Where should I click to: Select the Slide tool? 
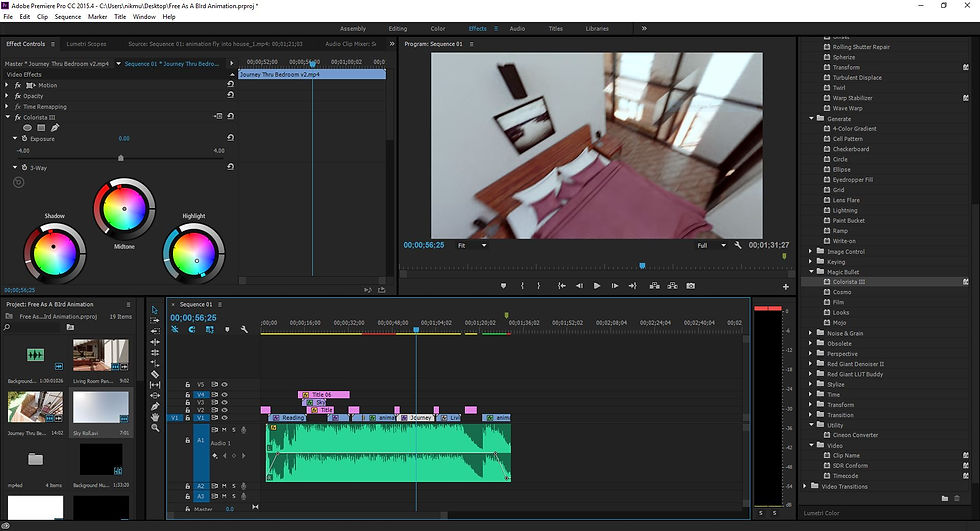[x=155, y=395]
